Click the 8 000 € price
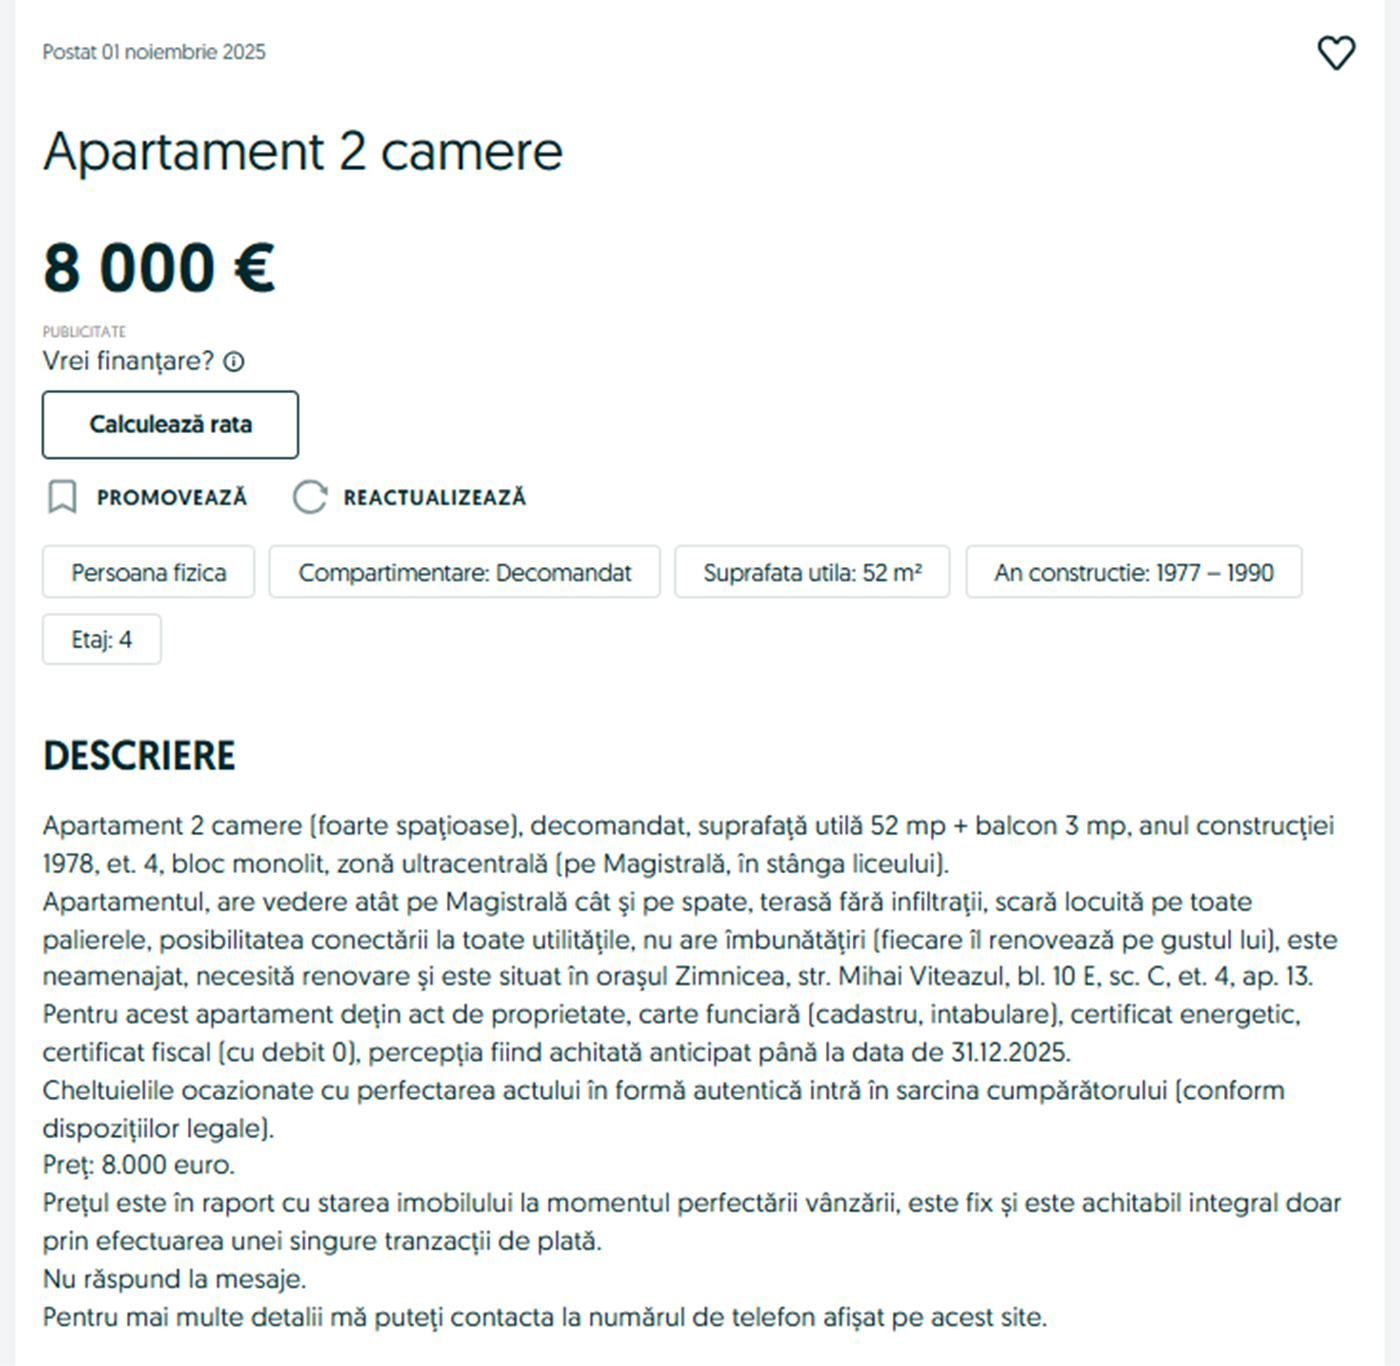 [159, 268]
